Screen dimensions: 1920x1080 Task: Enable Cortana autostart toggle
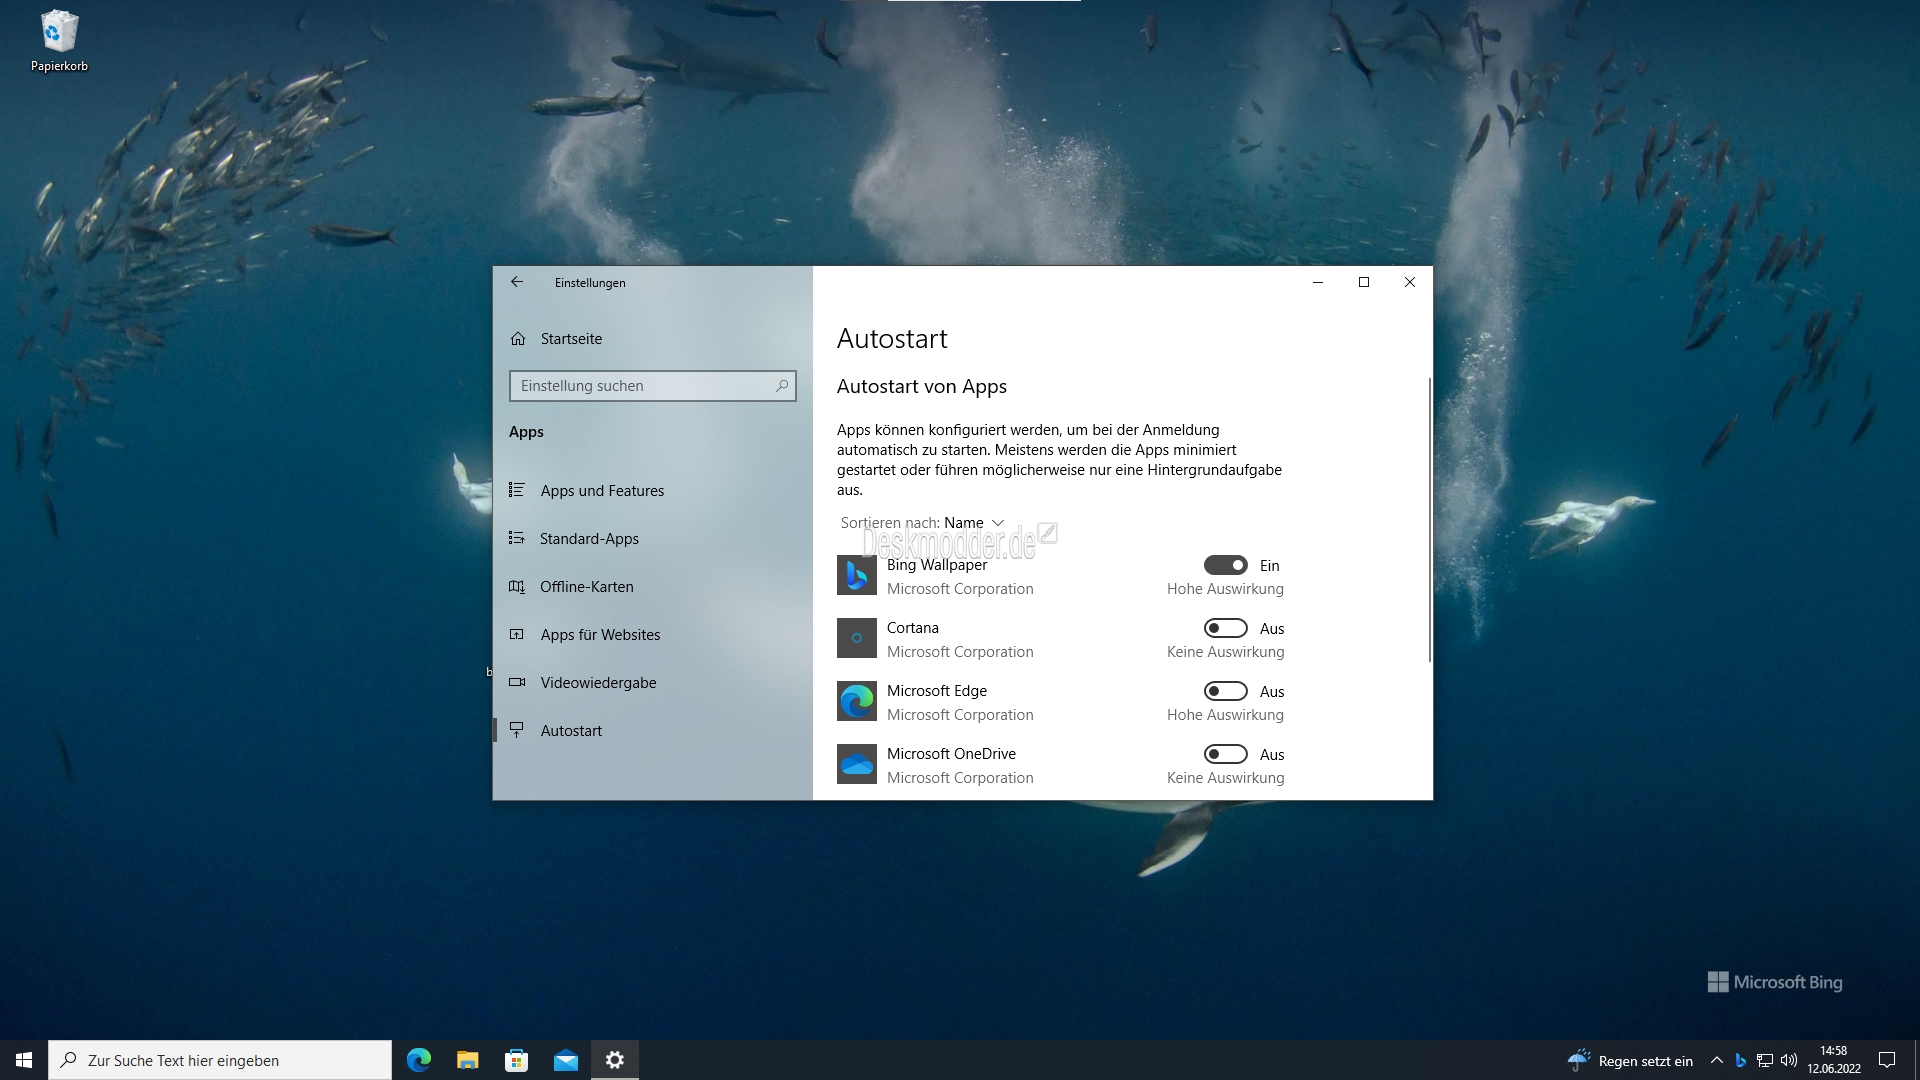tap(1225, 628)
